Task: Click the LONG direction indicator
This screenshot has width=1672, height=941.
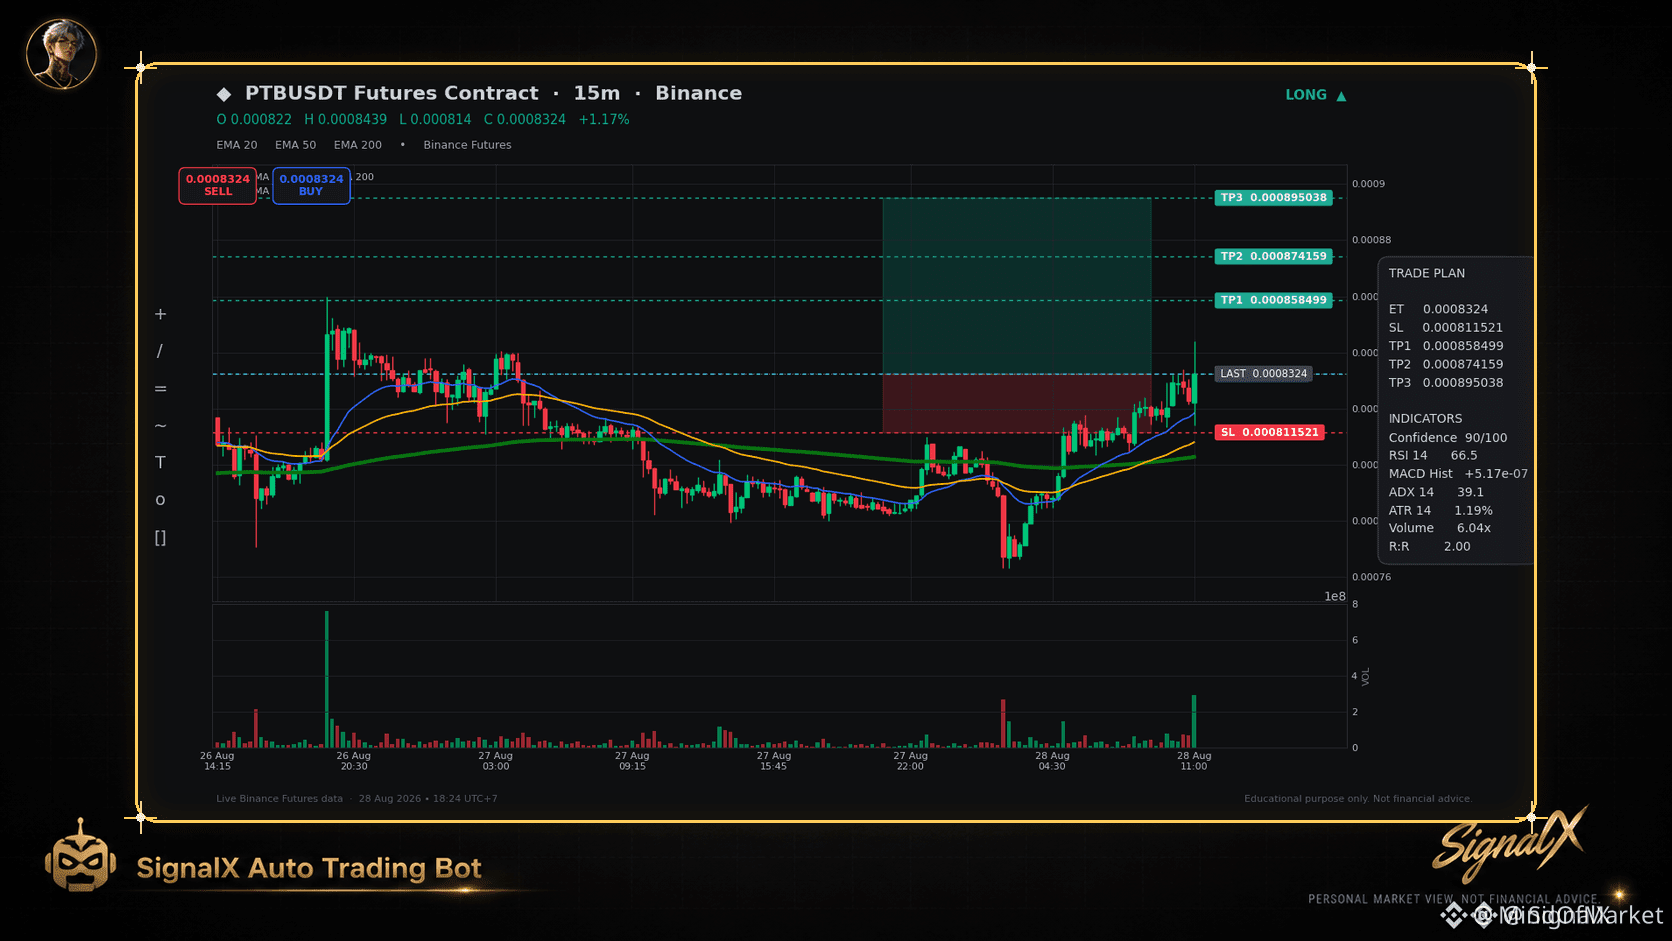Action: [x=1316, y=95]
